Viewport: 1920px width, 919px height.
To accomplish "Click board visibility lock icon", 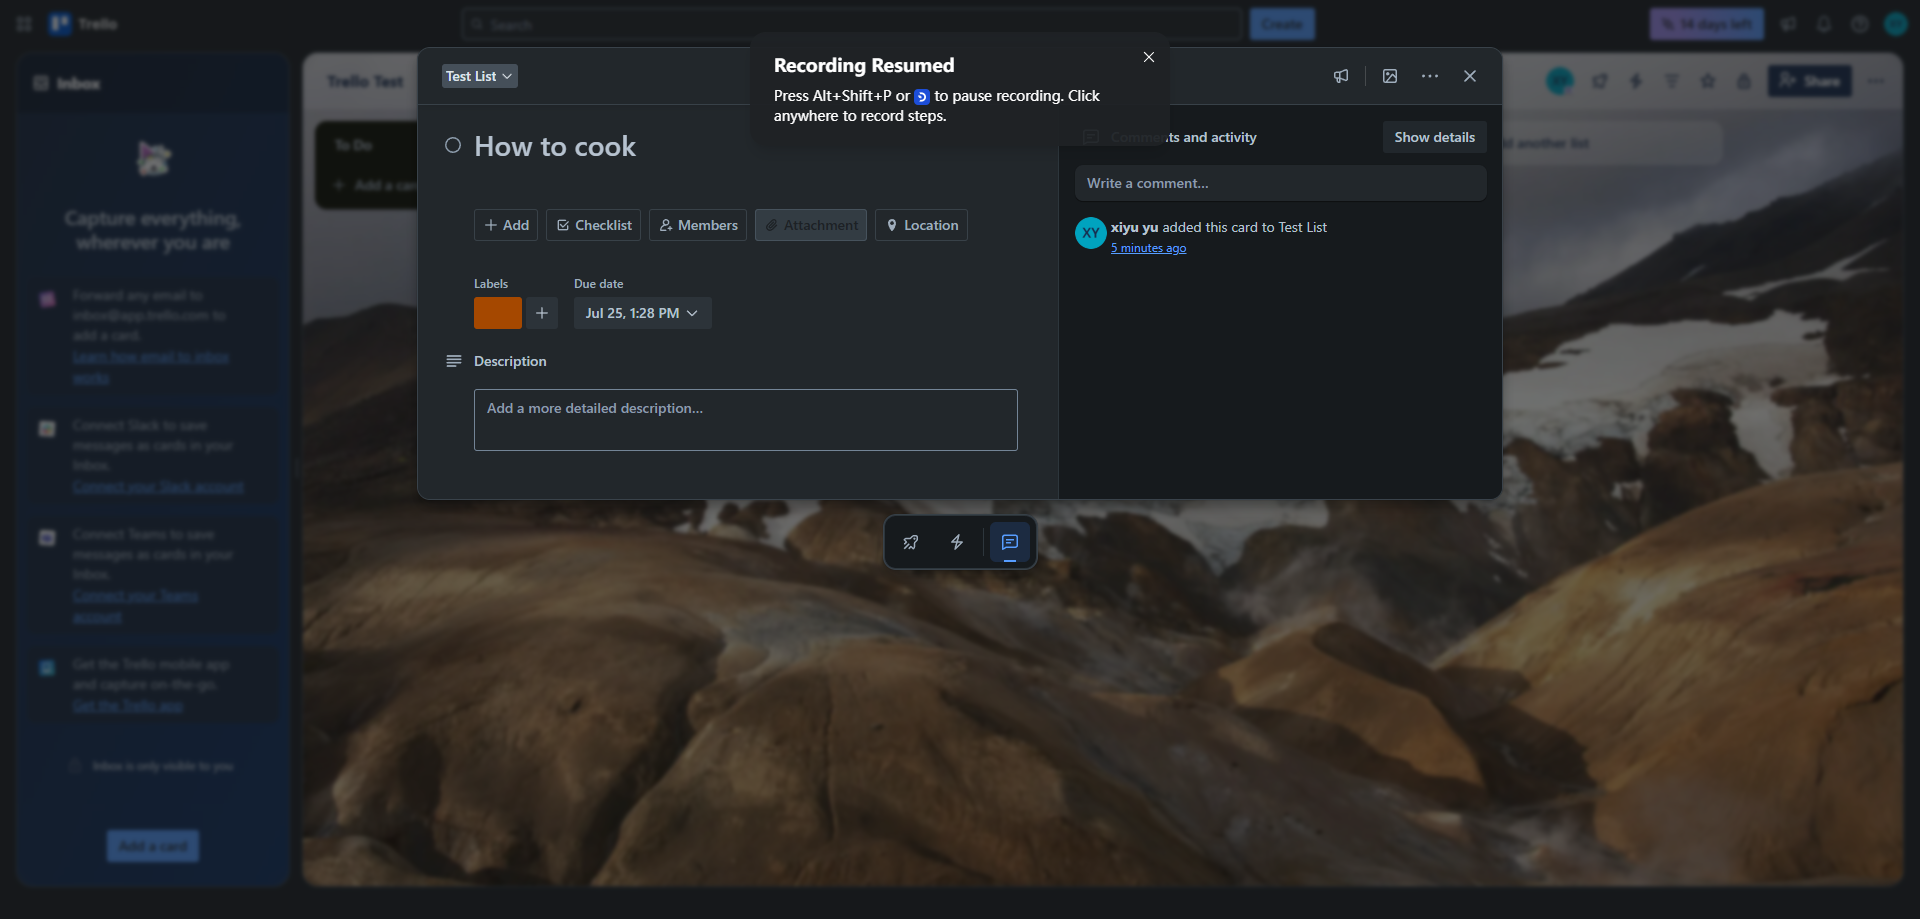I will 1744,81.
